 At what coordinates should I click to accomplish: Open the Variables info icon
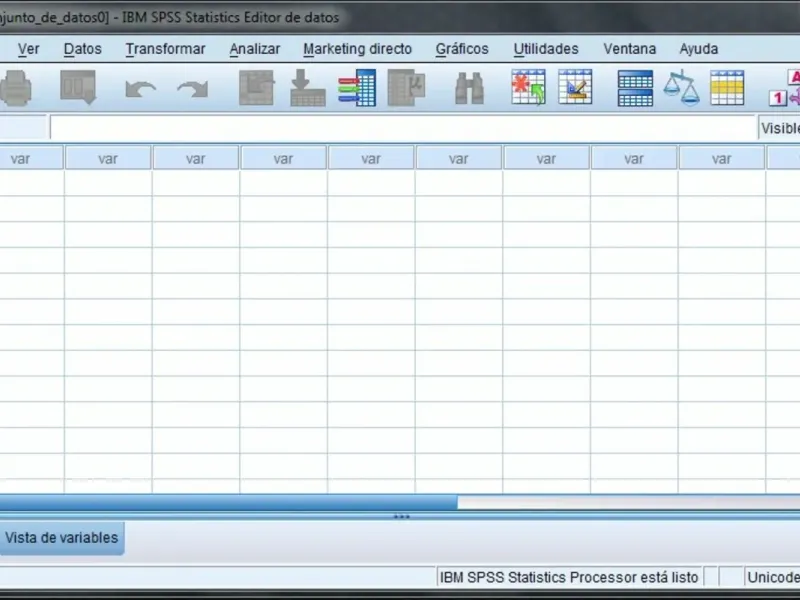[x=357, y=88]
